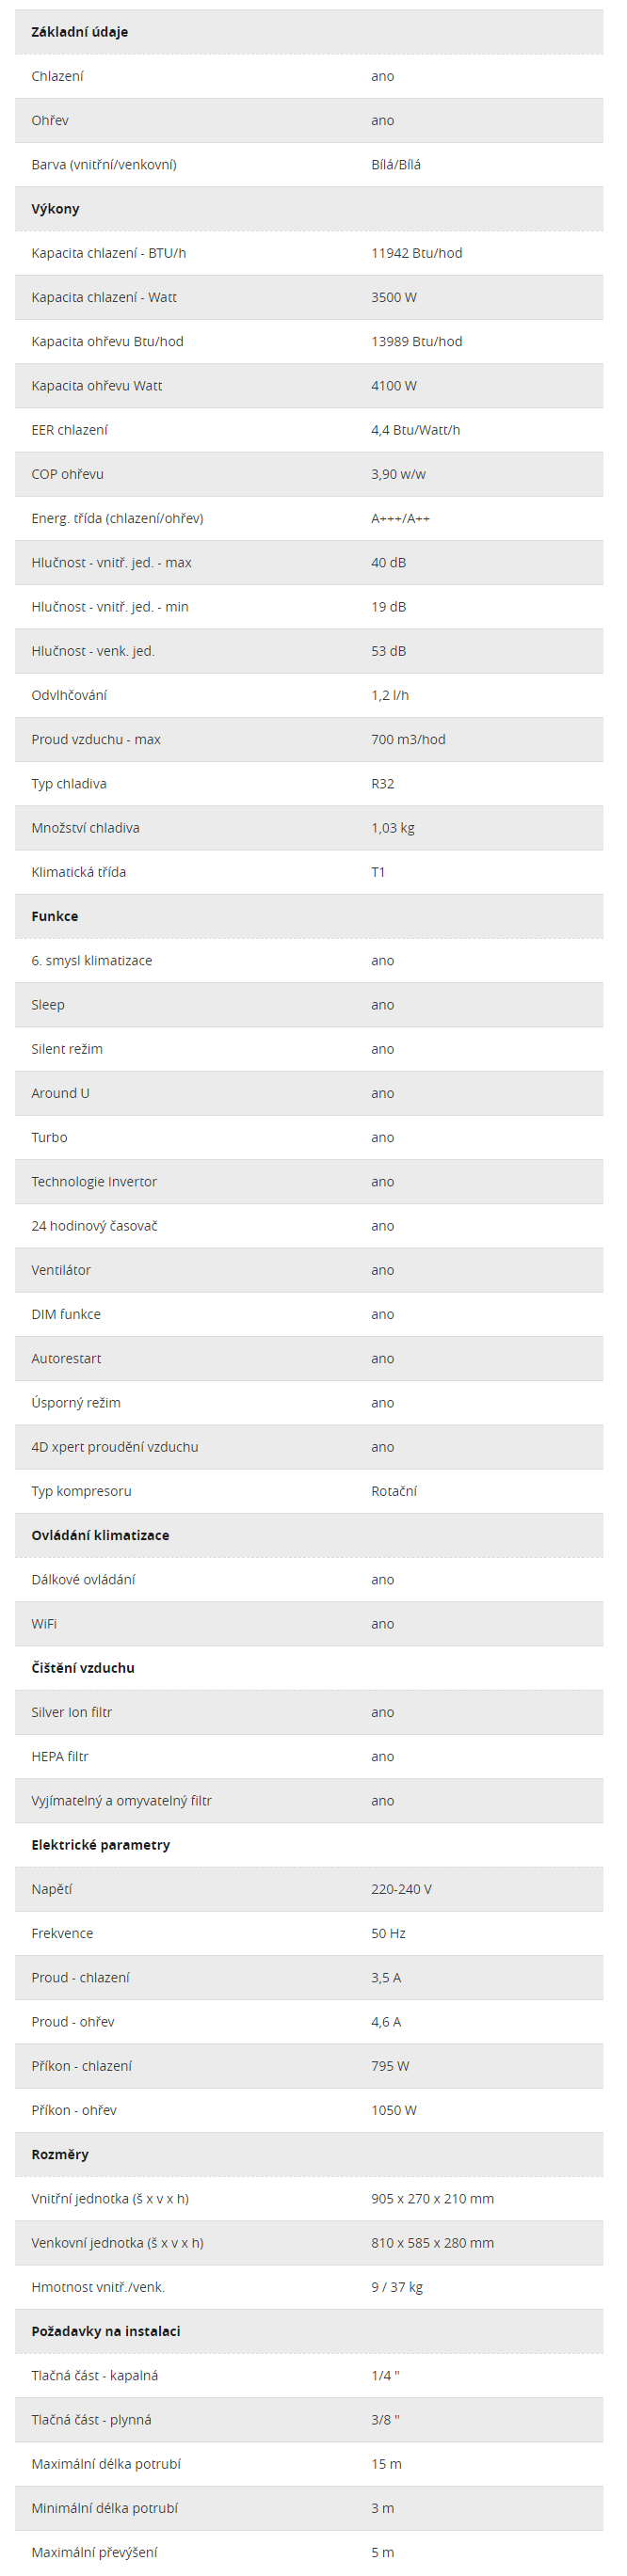Click the Vnitřní jednotka dimensions value

(x=432, y=2198)
